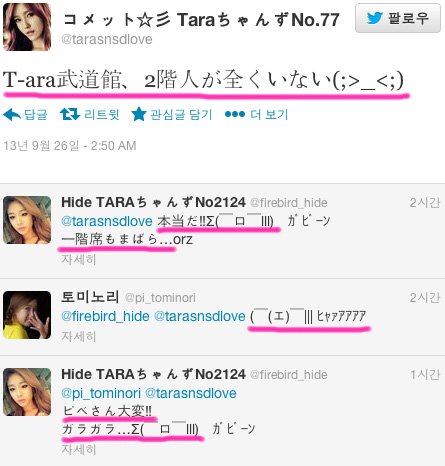Expand 자세히 under 토미노리 reply
Screen dimensions: 445x466
point(79,336)
